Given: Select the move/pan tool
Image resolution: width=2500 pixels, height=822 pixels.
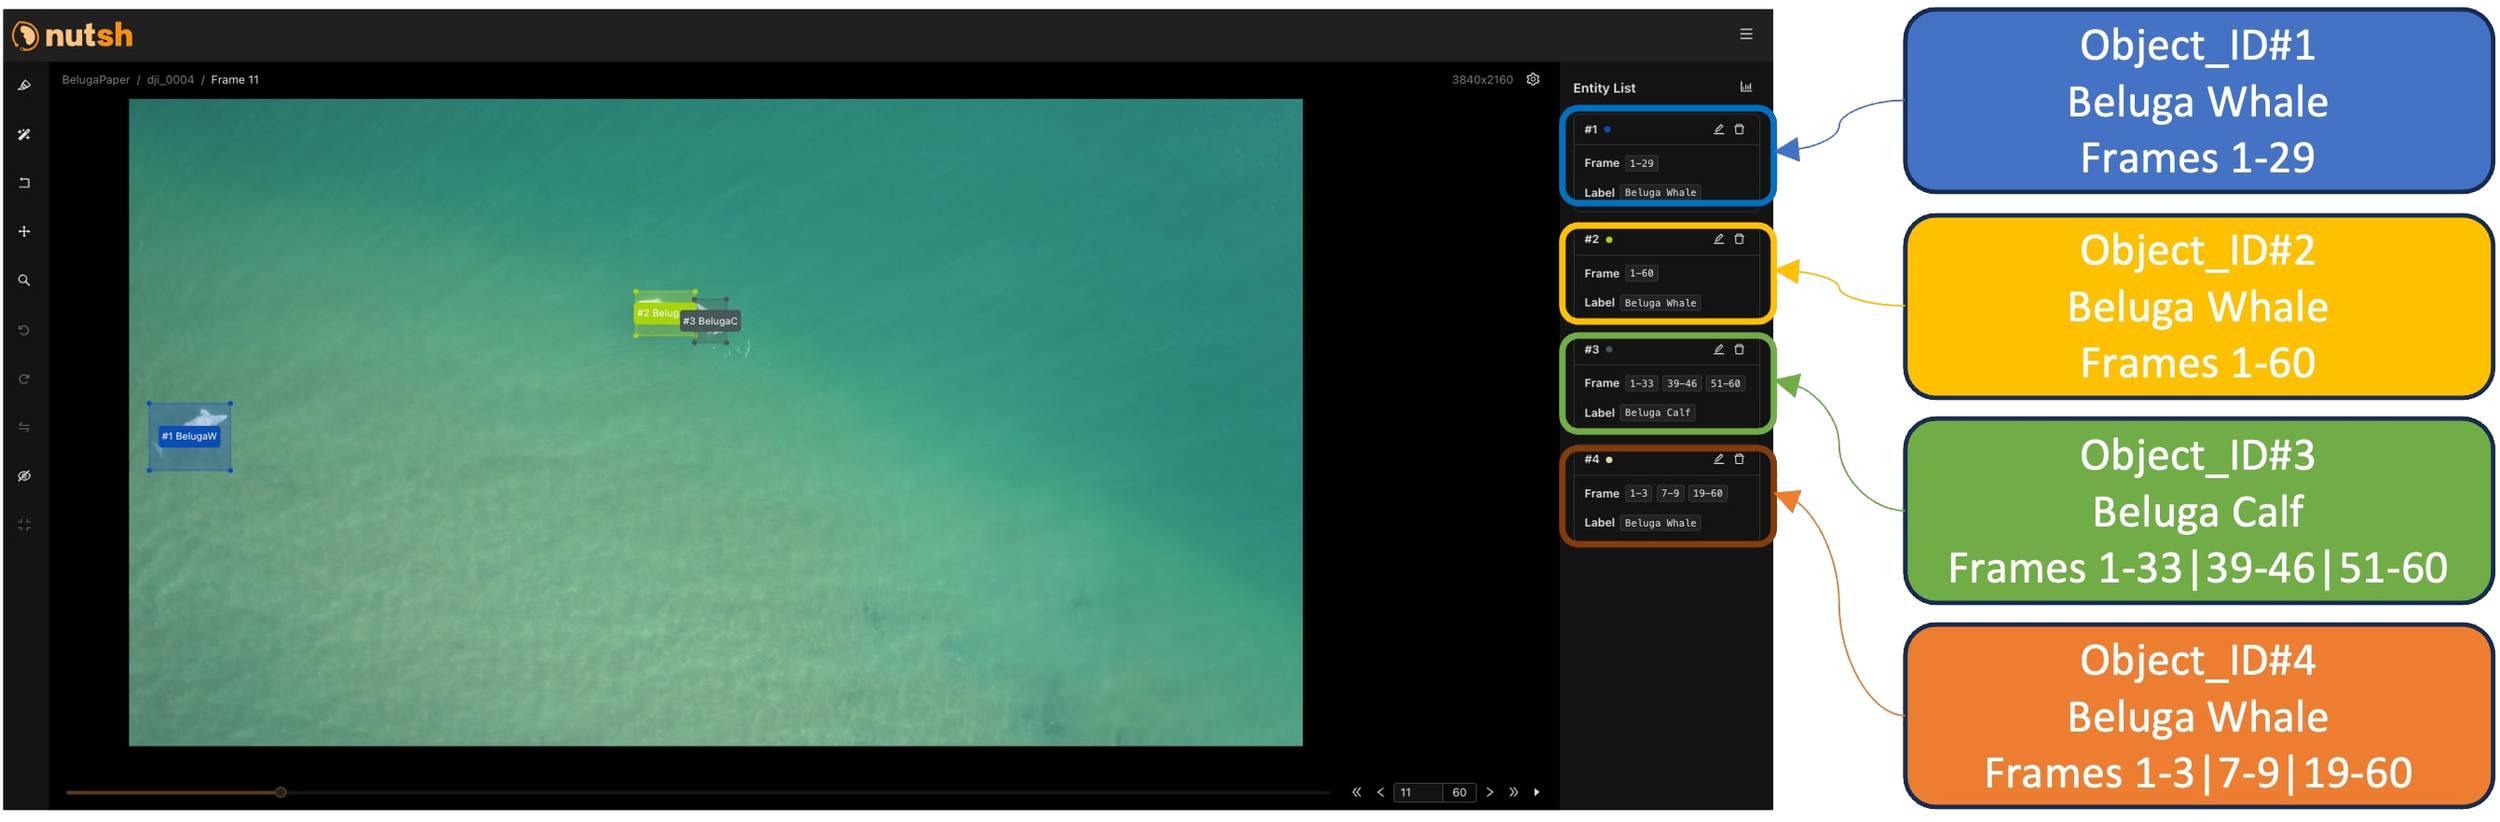Looking at the screenshot, I should pos(24,232).
